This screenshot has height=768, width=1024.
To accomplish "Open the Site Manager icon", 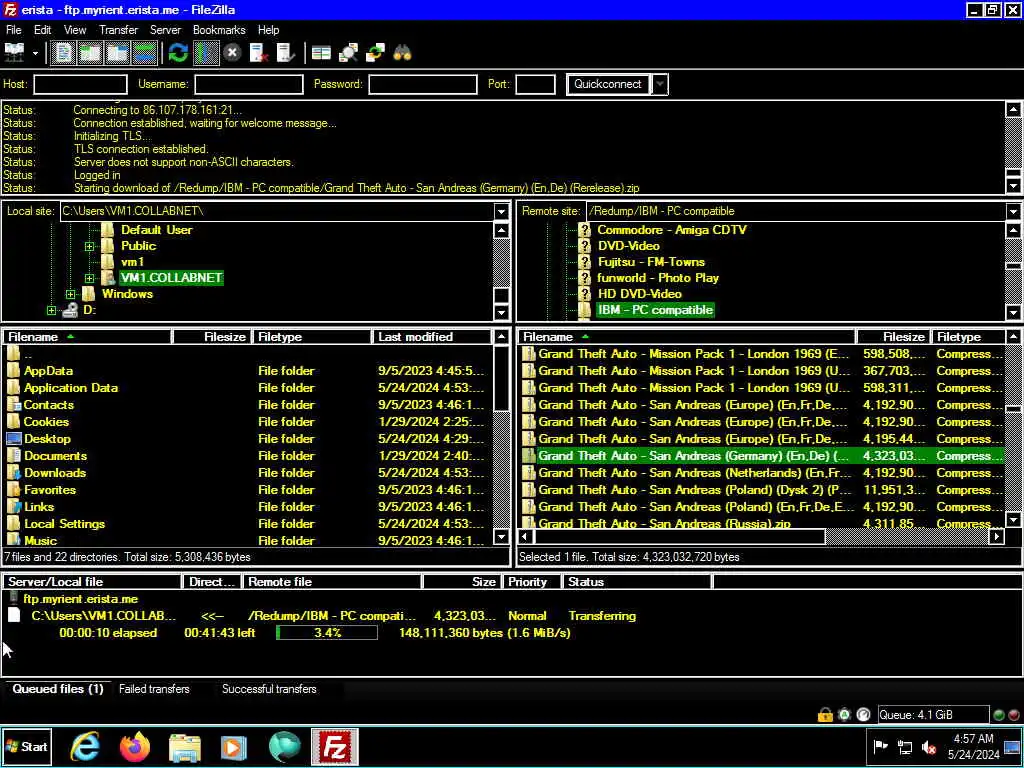I will tap(14, 53).
